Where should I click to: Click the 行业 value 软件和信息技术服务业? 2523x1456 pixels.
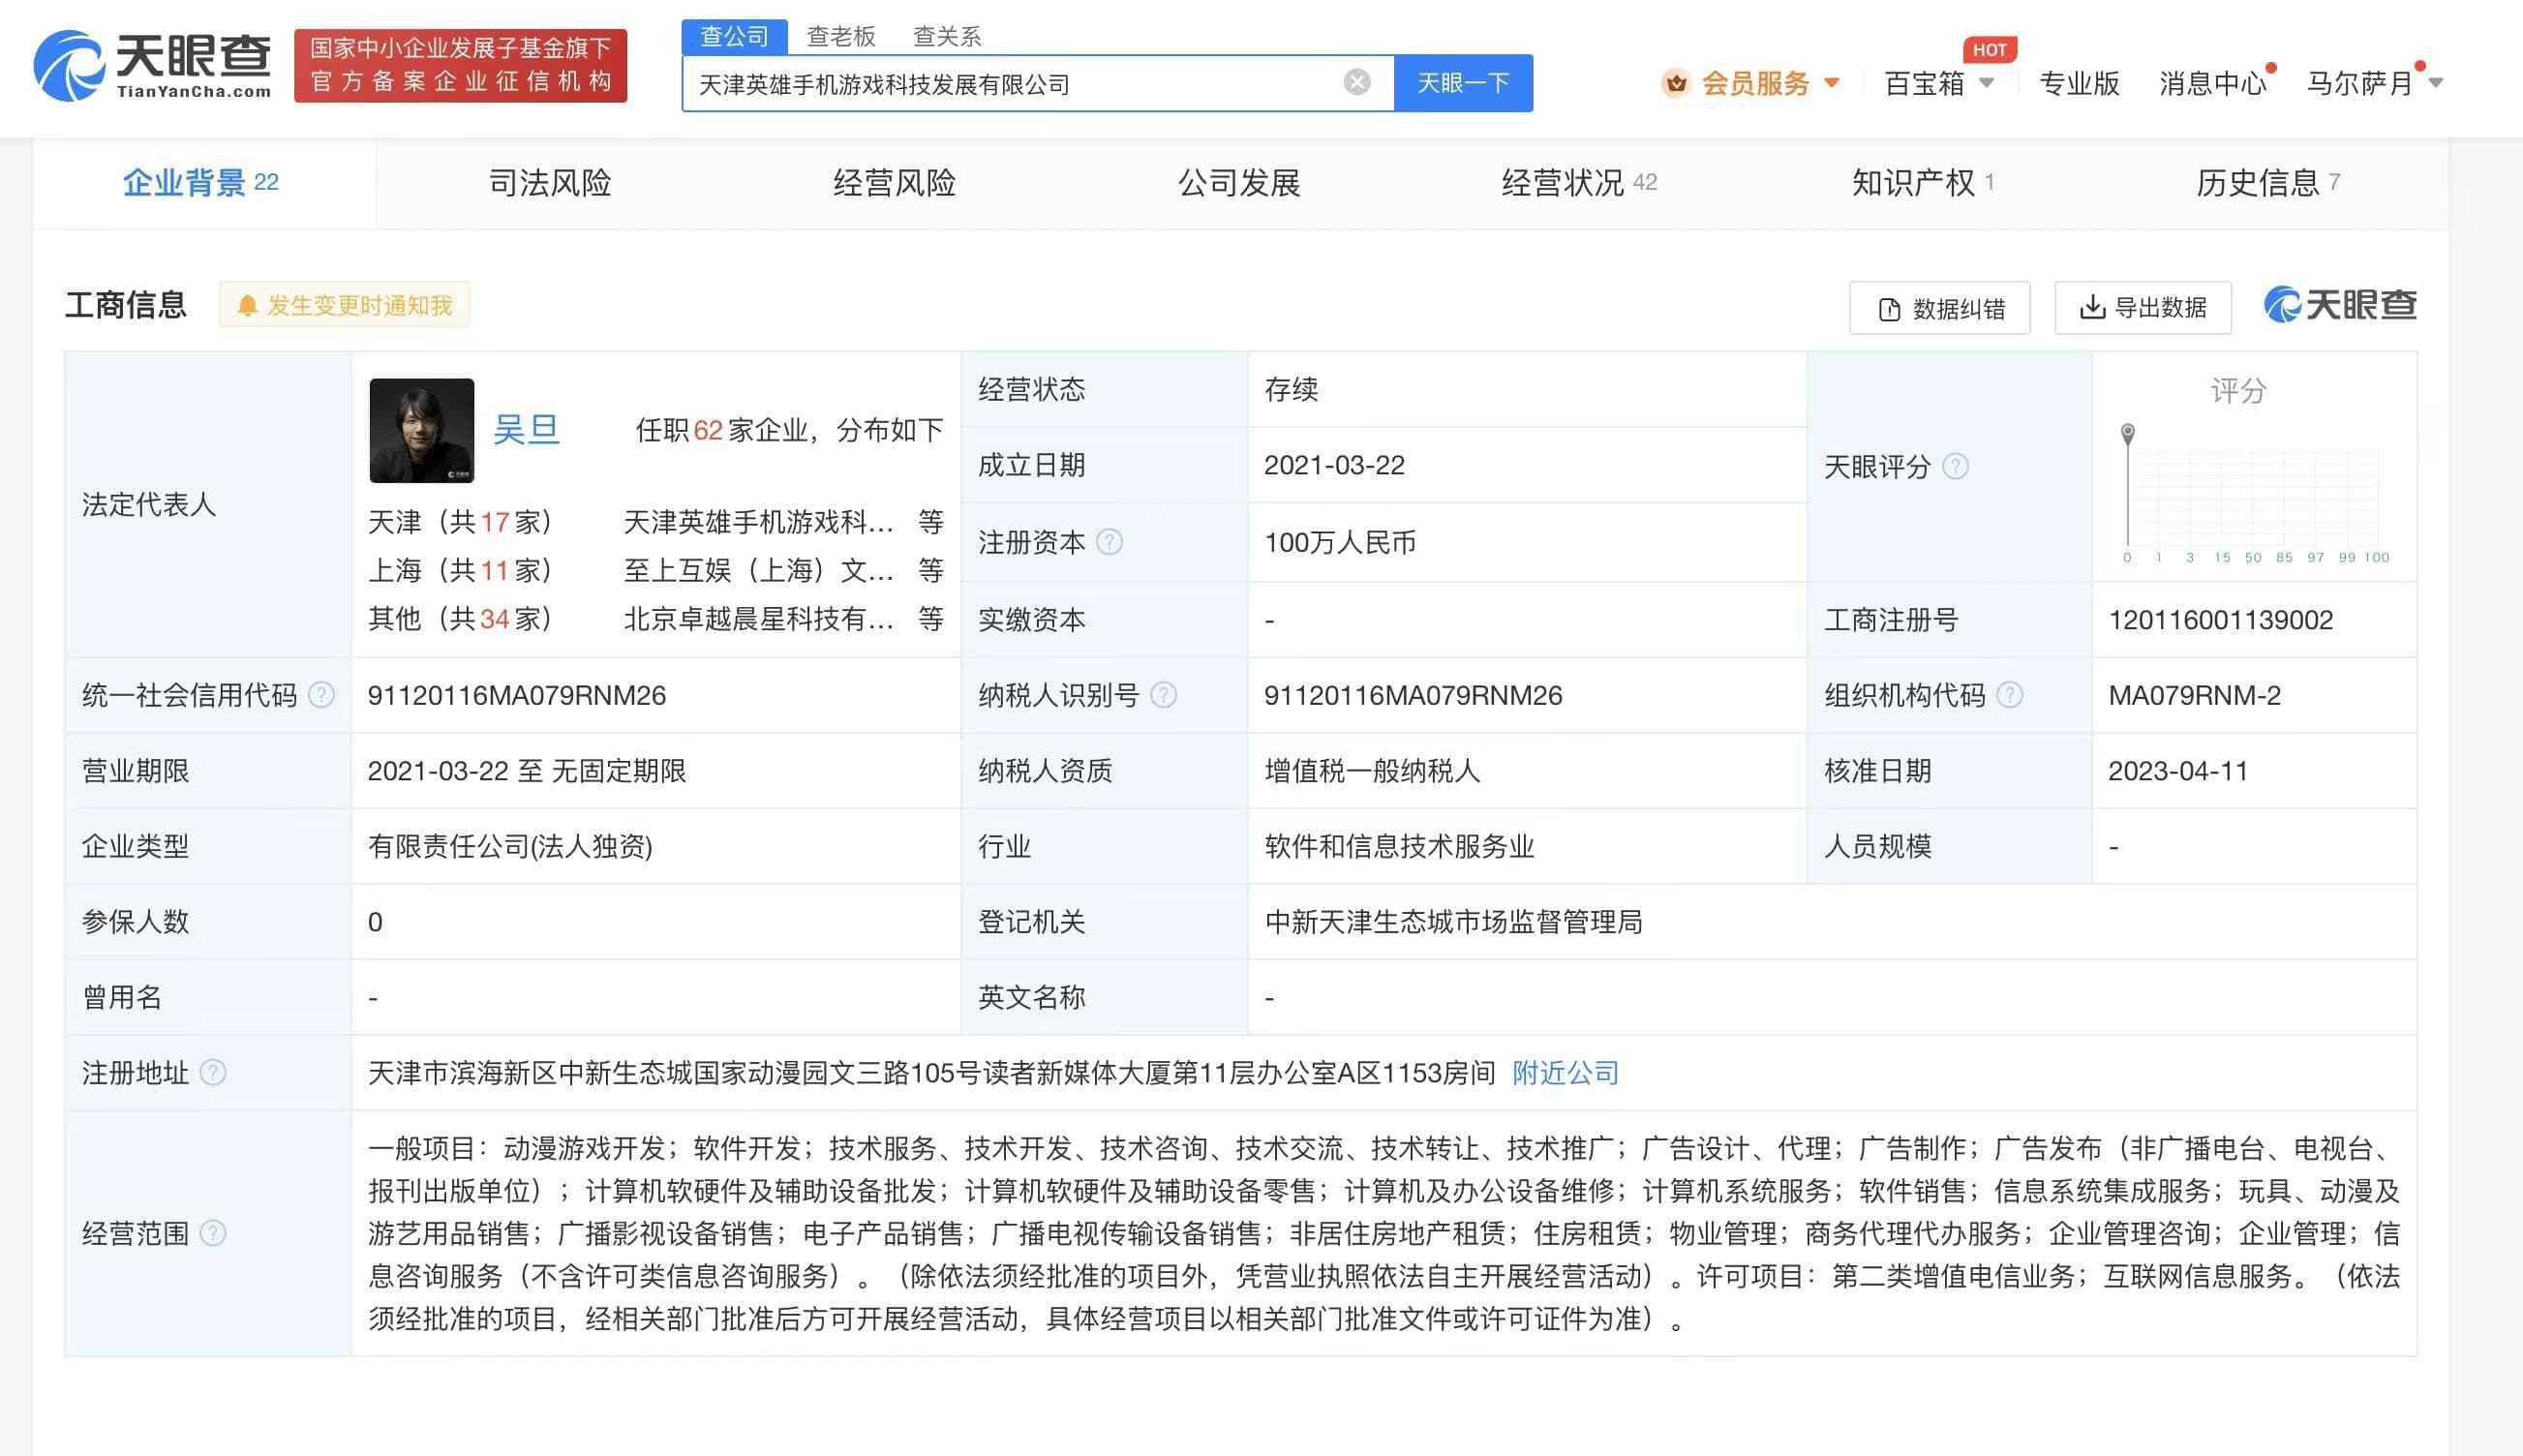(x=1399, y=846)
